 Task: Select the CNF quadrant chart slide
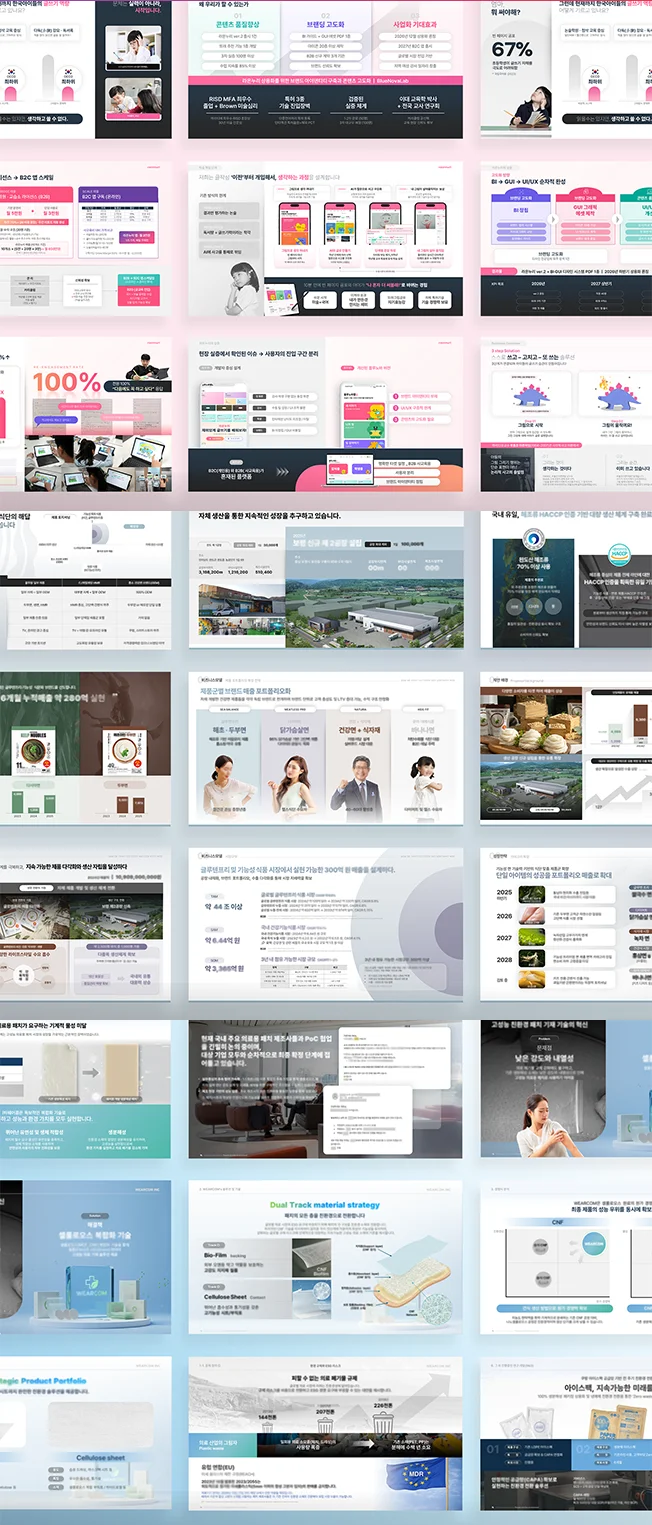566,1257
